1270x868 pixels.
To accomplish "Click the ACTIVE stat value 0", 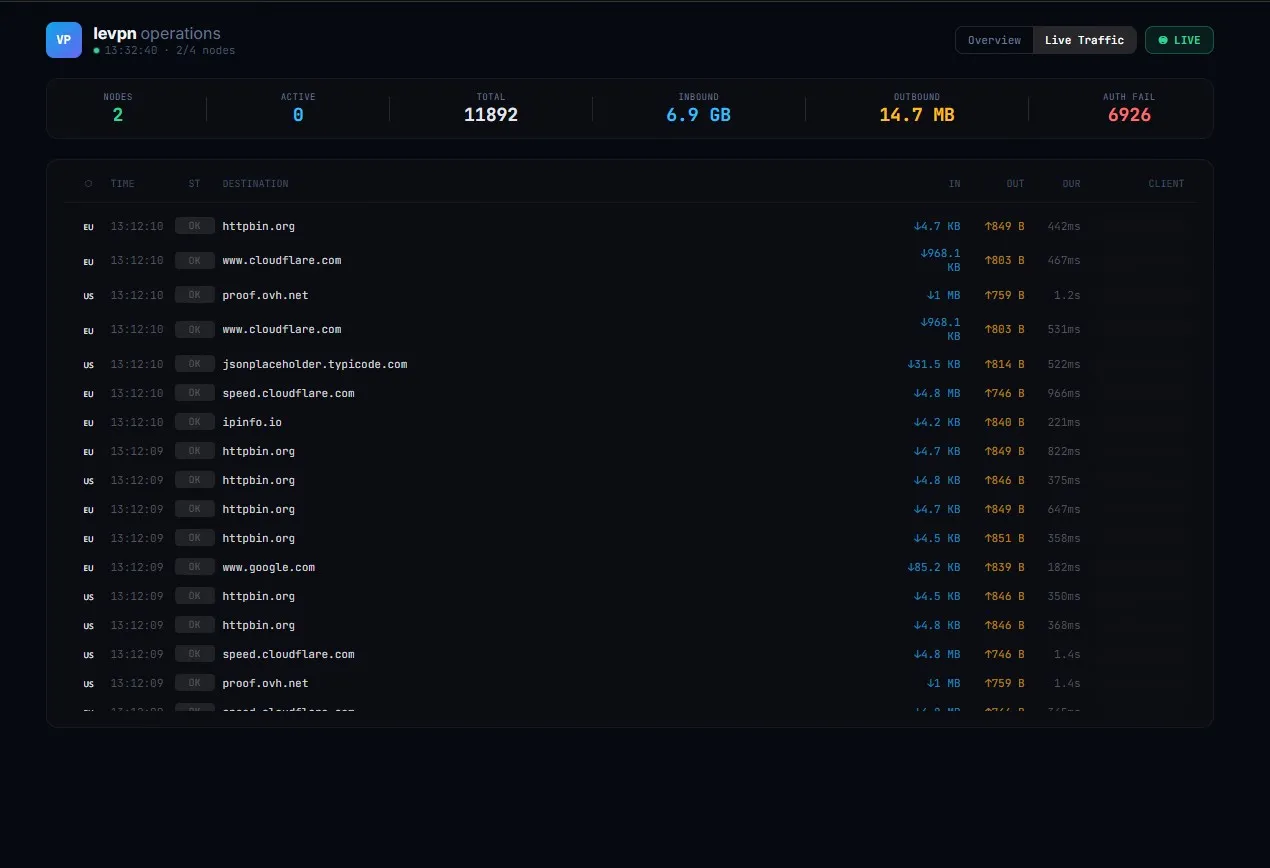I will point(298,115).
